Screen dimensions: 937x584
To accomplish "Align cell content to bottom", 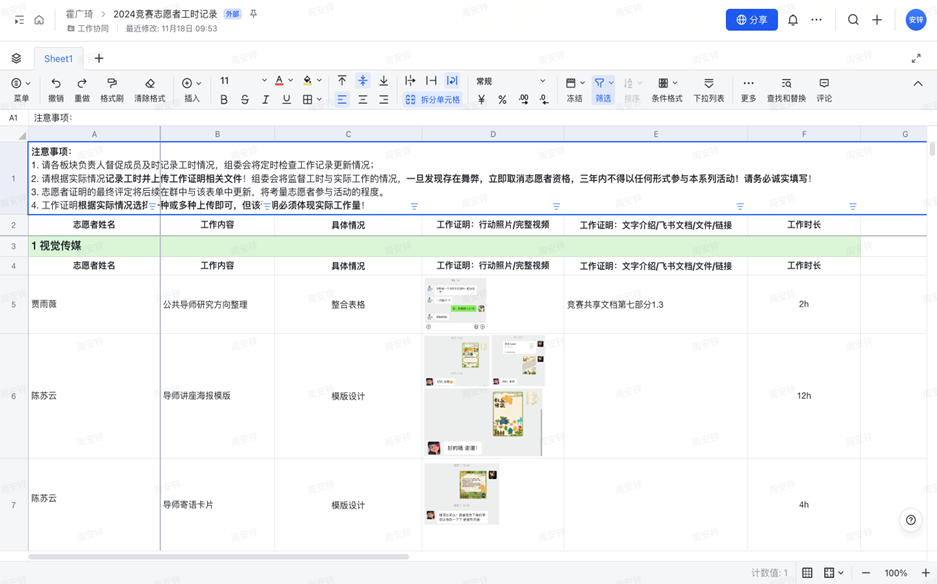I will click(x=384, y=81).
